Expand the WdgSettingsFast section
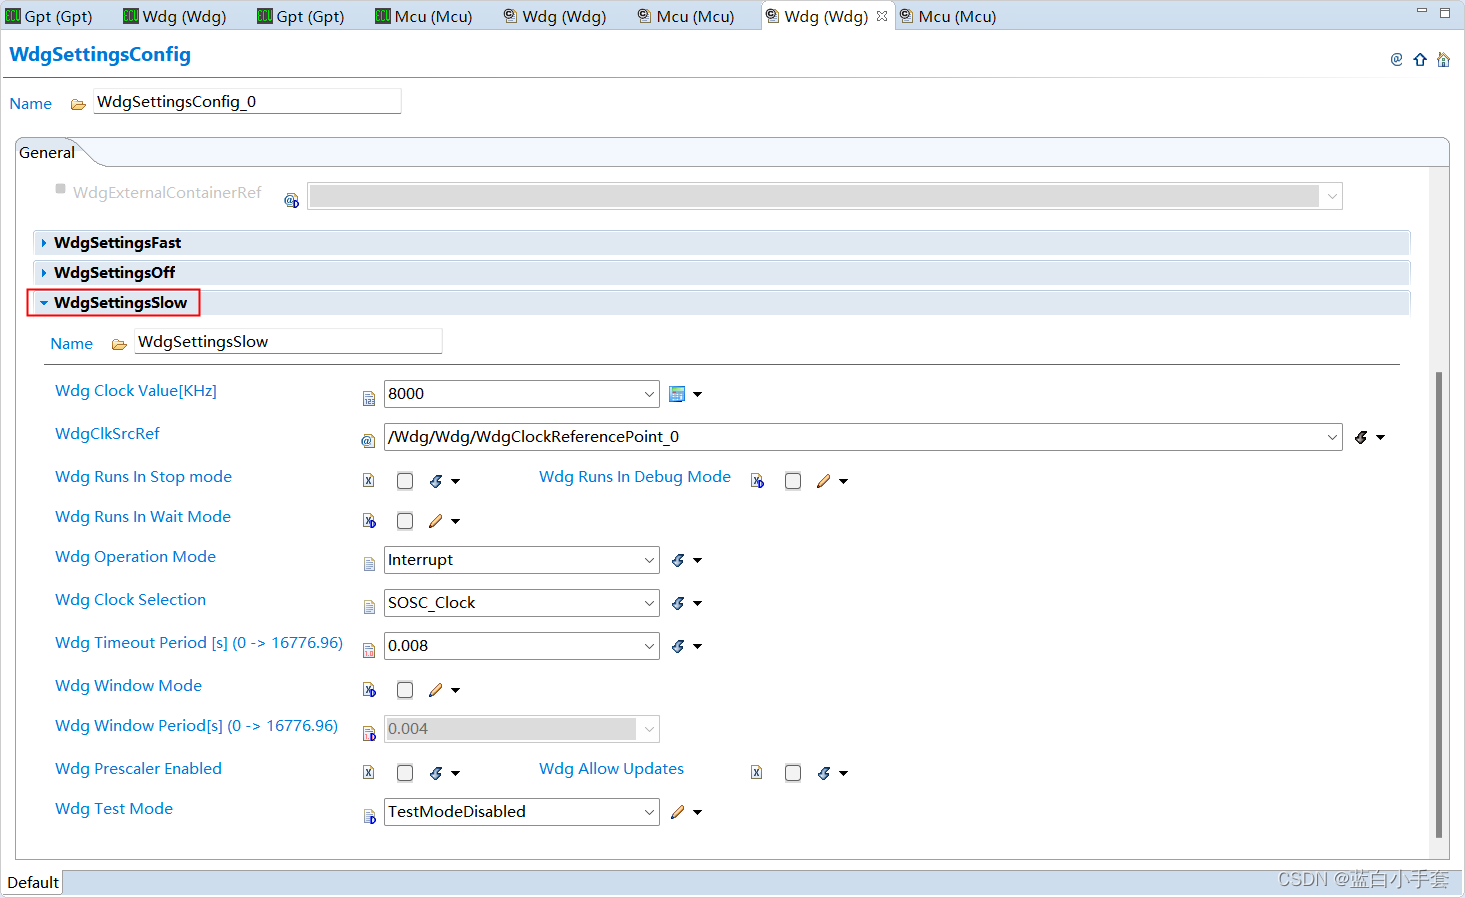This screenshot has width=1465, height=898. [x=44, y=243]
